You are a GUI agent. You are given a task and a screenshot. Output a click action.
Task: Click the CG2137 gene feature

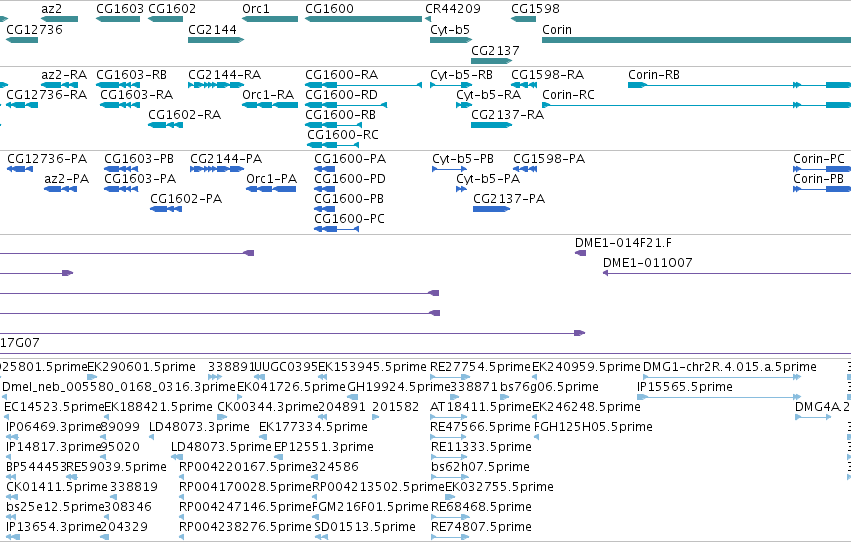[x=492, y=61]
